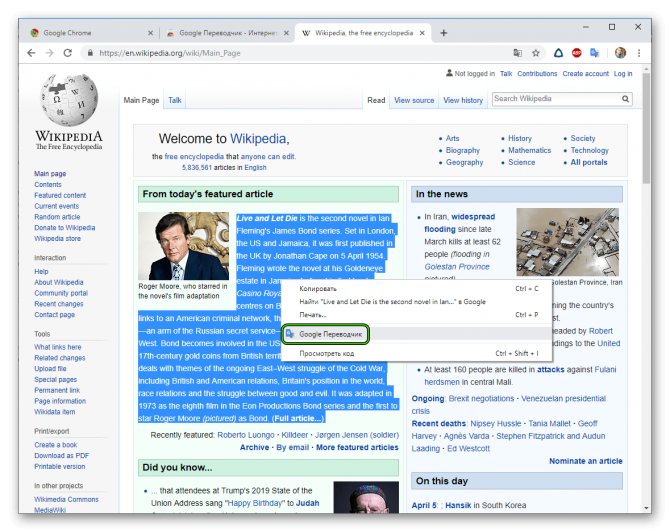
Task: Open Chrome three-dot menu
Action: pos(639,53)
